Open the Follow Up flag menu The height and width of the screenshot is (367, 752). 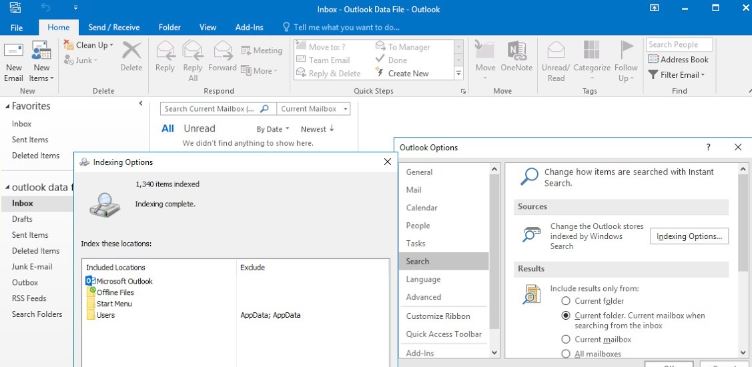(625, 61)
